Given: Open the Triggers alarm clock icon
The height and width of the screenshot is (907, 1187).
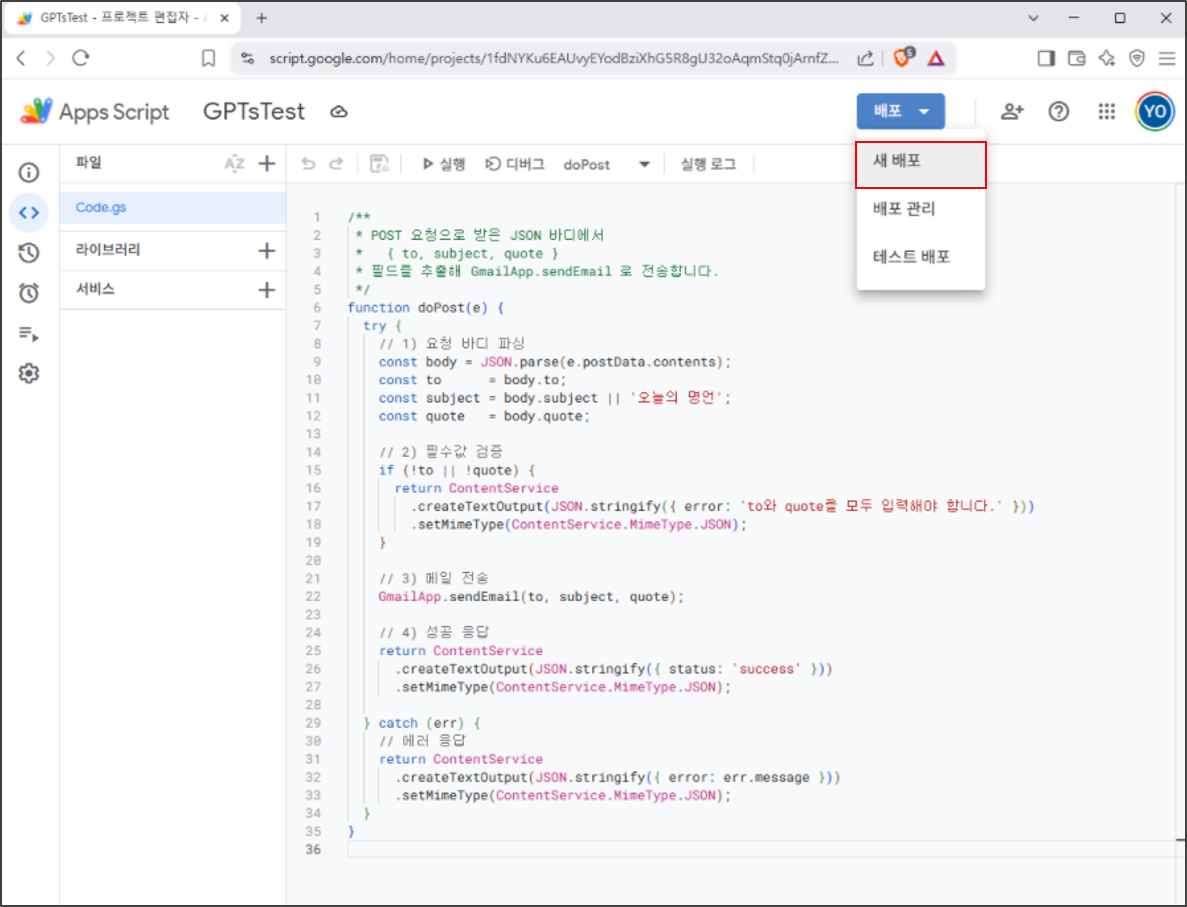Looking at the screenshot, I should pyautogui.click(x=29, y=293).
